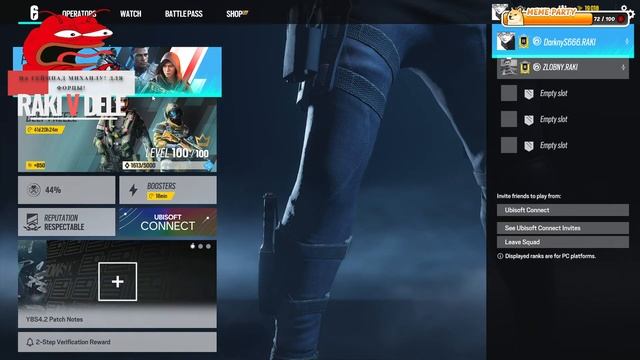Viewport: 640px width, 360px height.
Task: Open 2-Step Verification Reward notification
Action: click(117, 342)
